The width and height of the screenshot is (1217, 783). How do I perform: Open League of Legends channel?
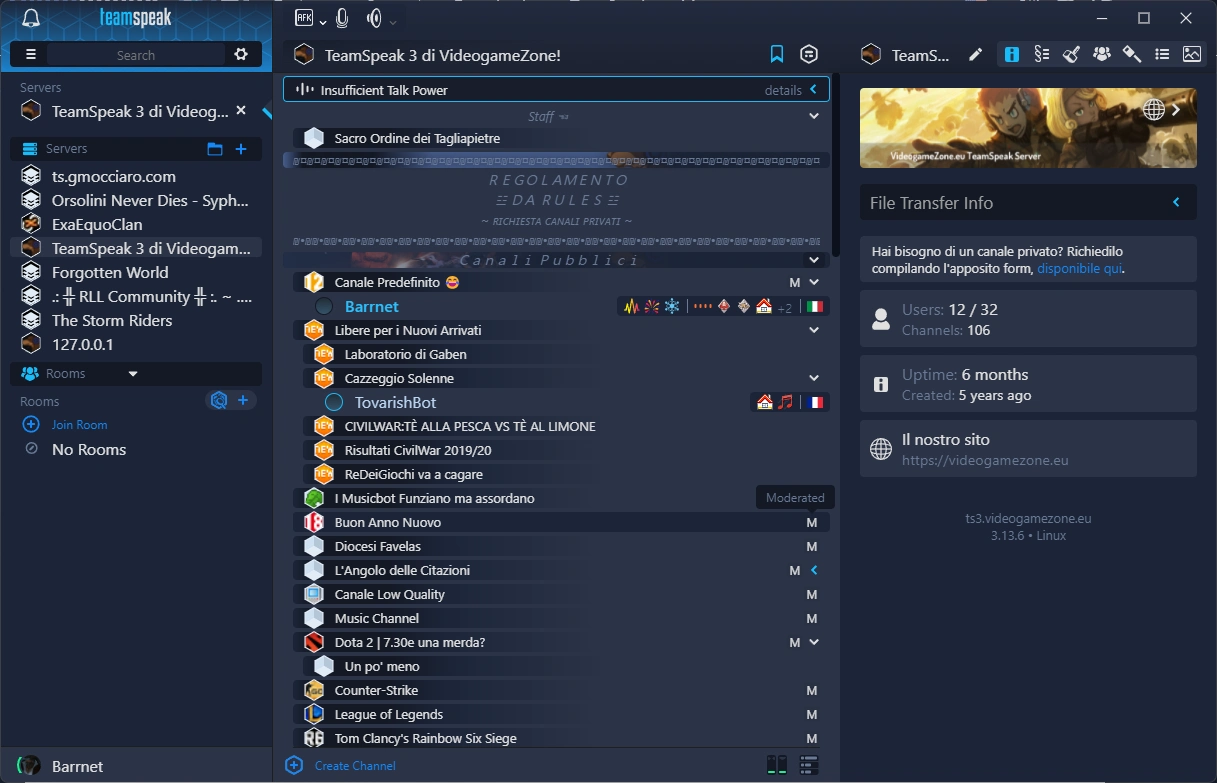(388, 714)
